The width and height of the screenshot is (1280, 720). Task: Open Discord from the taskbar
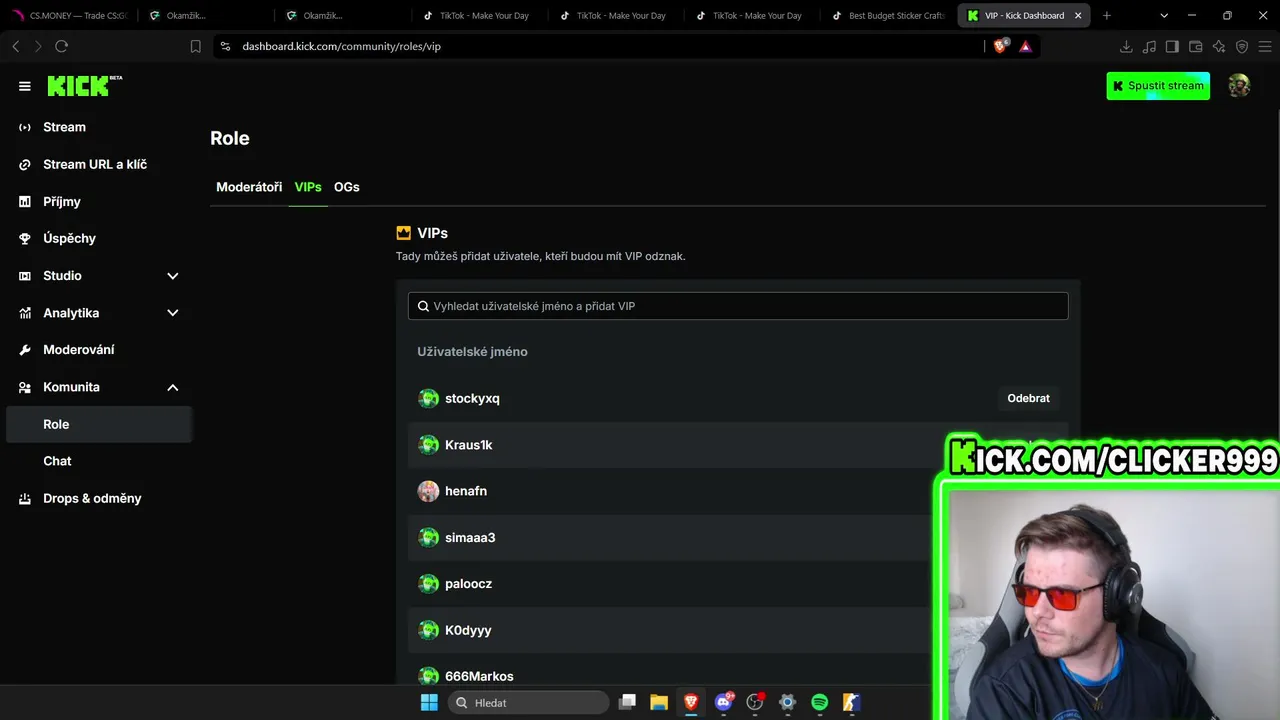(x=723, y=702)
